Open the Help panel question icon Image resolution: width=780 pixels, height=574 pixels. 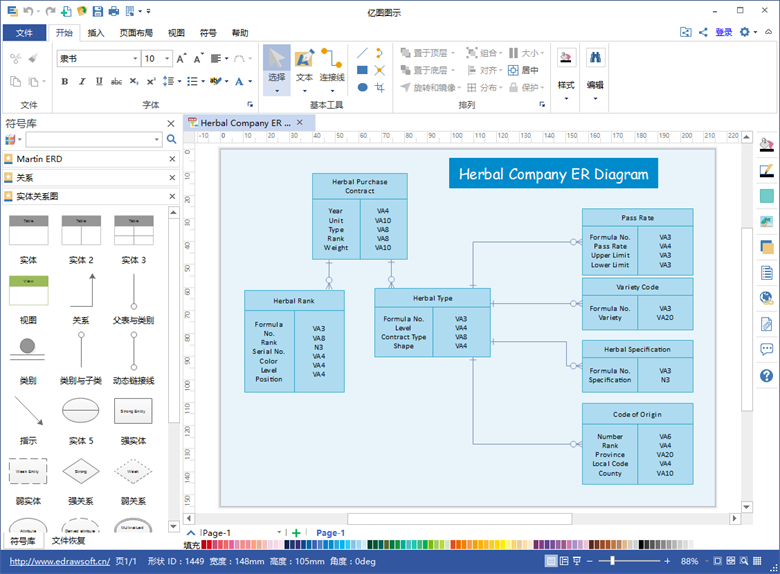pyautogui.click(x=767, y=376)
